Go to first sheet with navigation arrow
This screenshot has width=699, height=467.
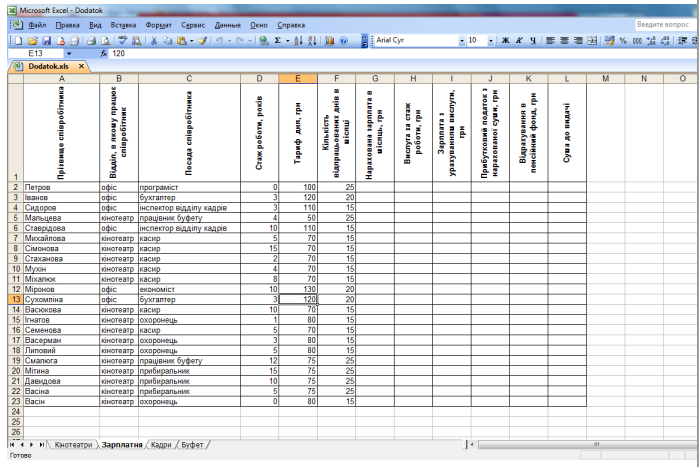(x=12, y=445)
